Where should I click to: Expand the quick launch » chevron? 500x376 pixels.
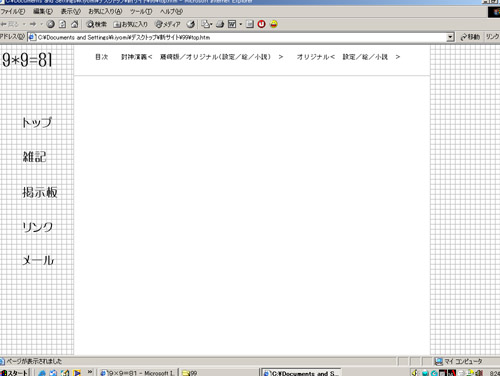coord(90,372)
